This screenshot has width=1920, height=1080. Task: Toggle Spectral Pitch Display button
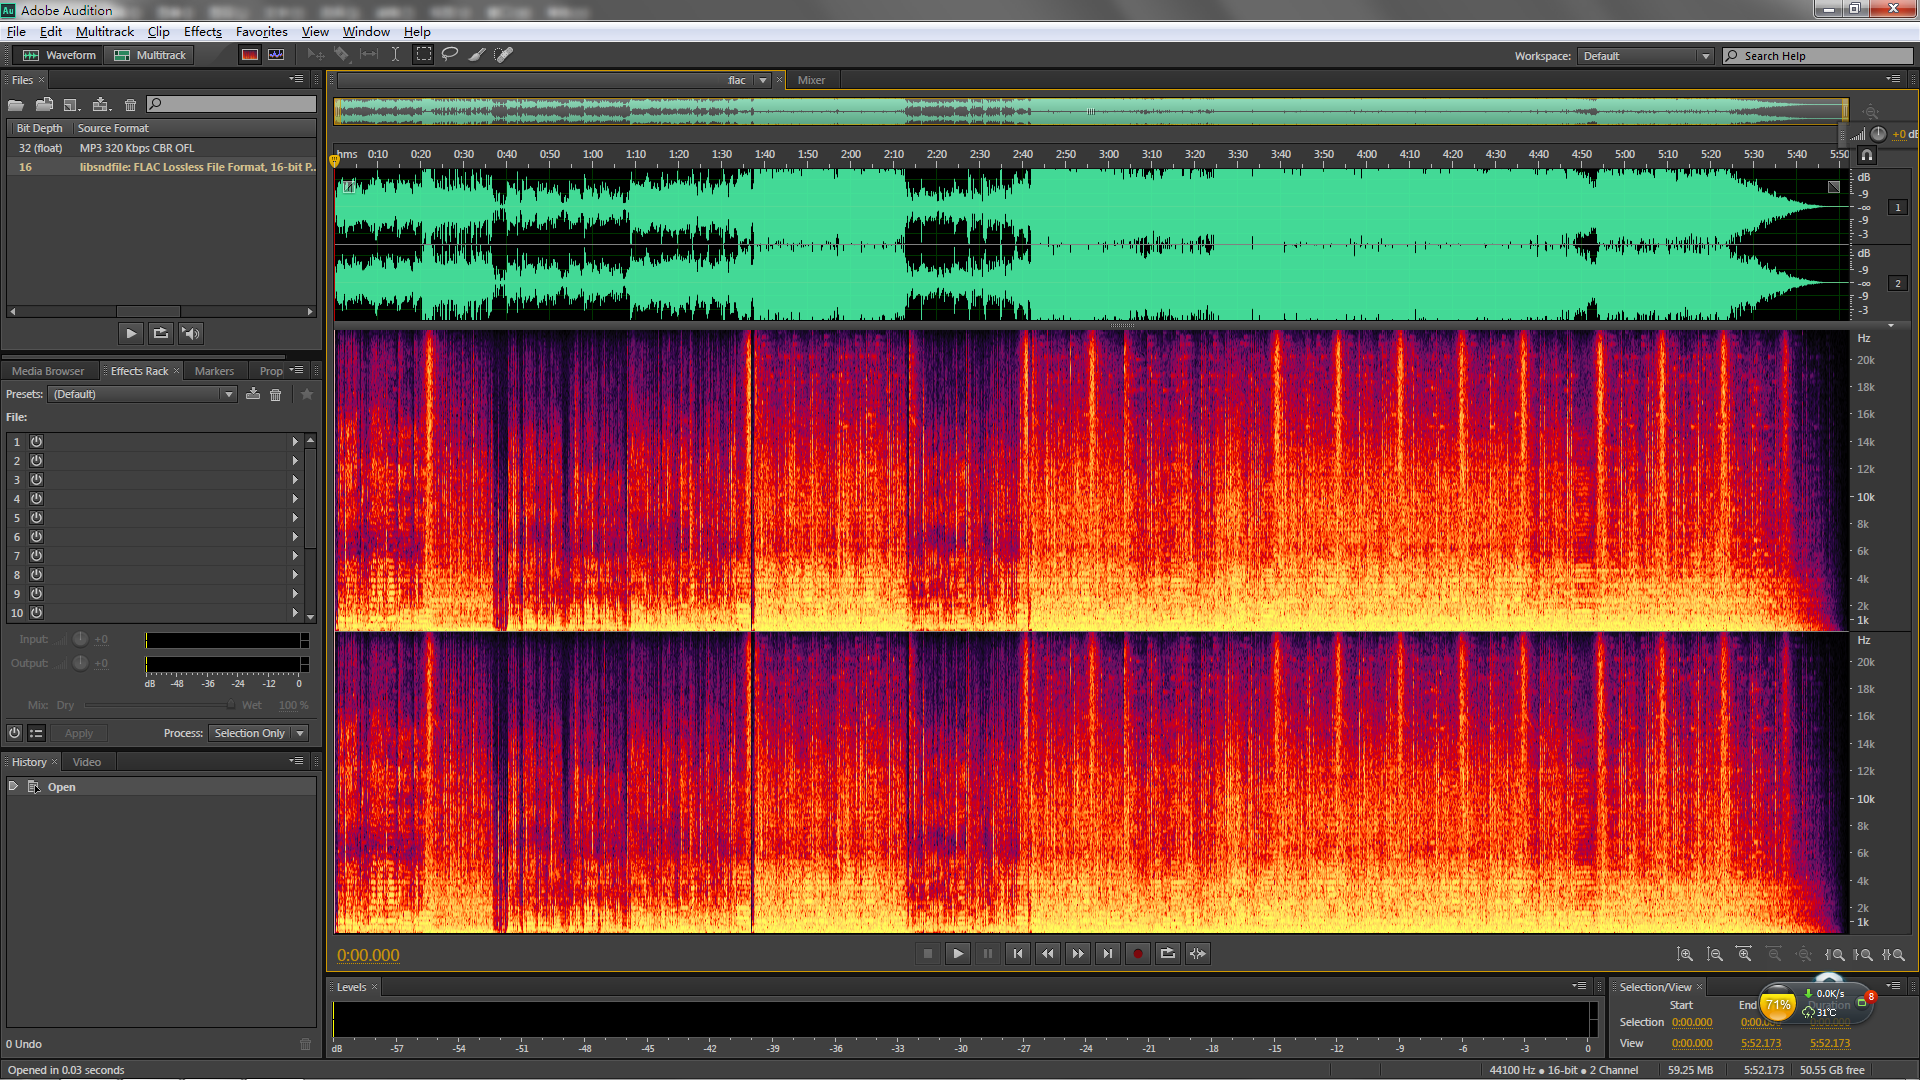click(276, 55)
